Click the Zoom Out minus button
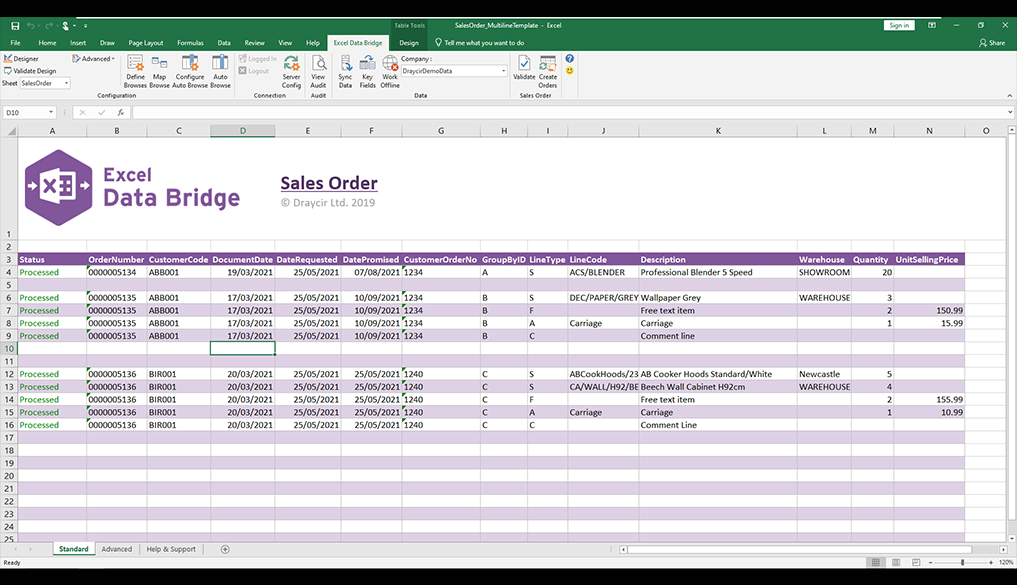Screen dimensions: 1017x585 click(930, 562)
